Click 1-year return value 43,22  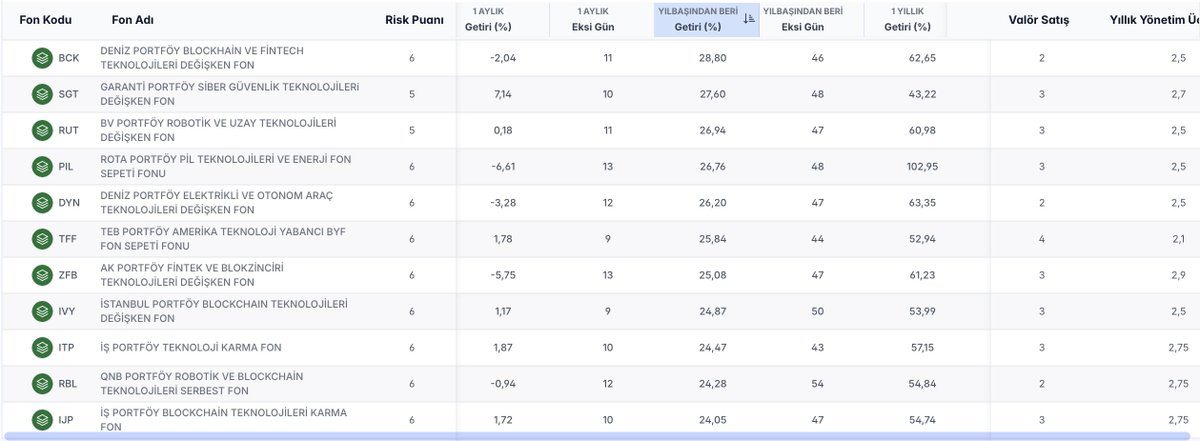coord(922,94)
